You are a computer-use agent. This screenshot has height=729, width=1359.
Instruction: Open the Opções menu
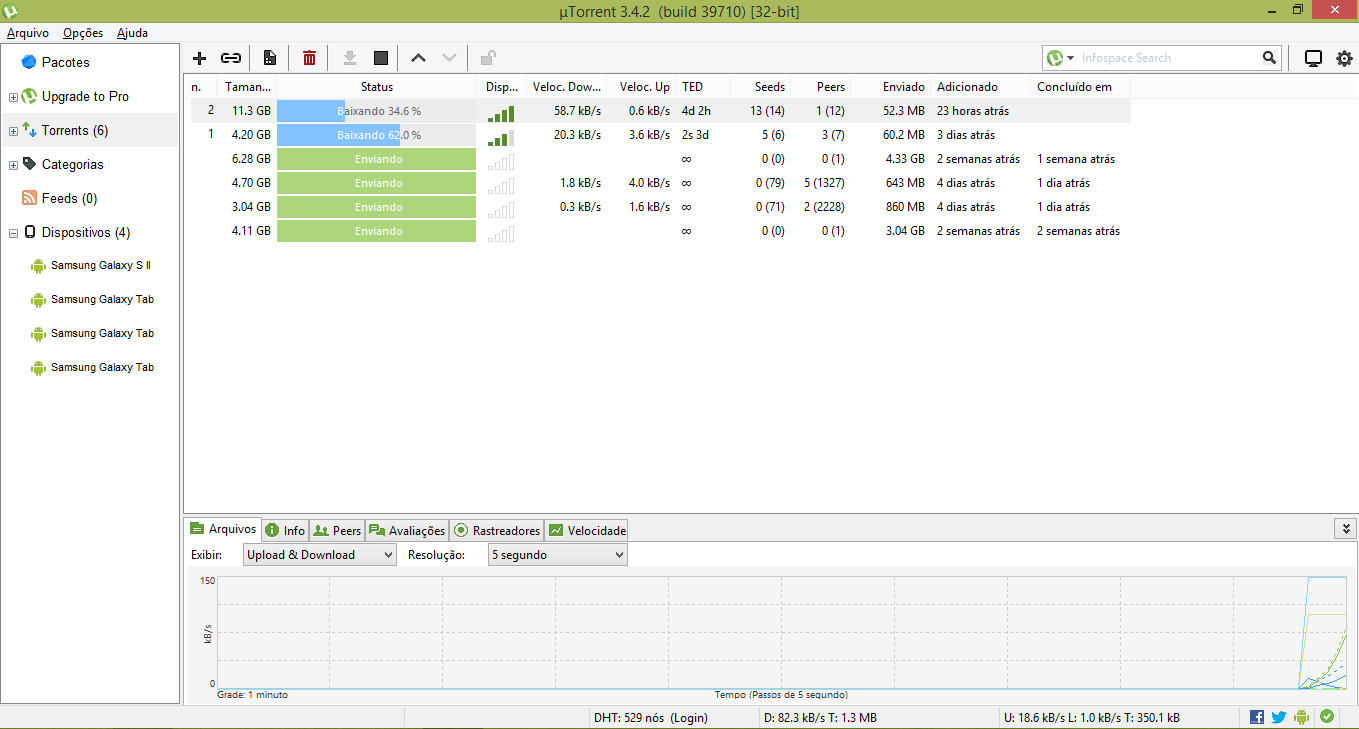(83, 33)
